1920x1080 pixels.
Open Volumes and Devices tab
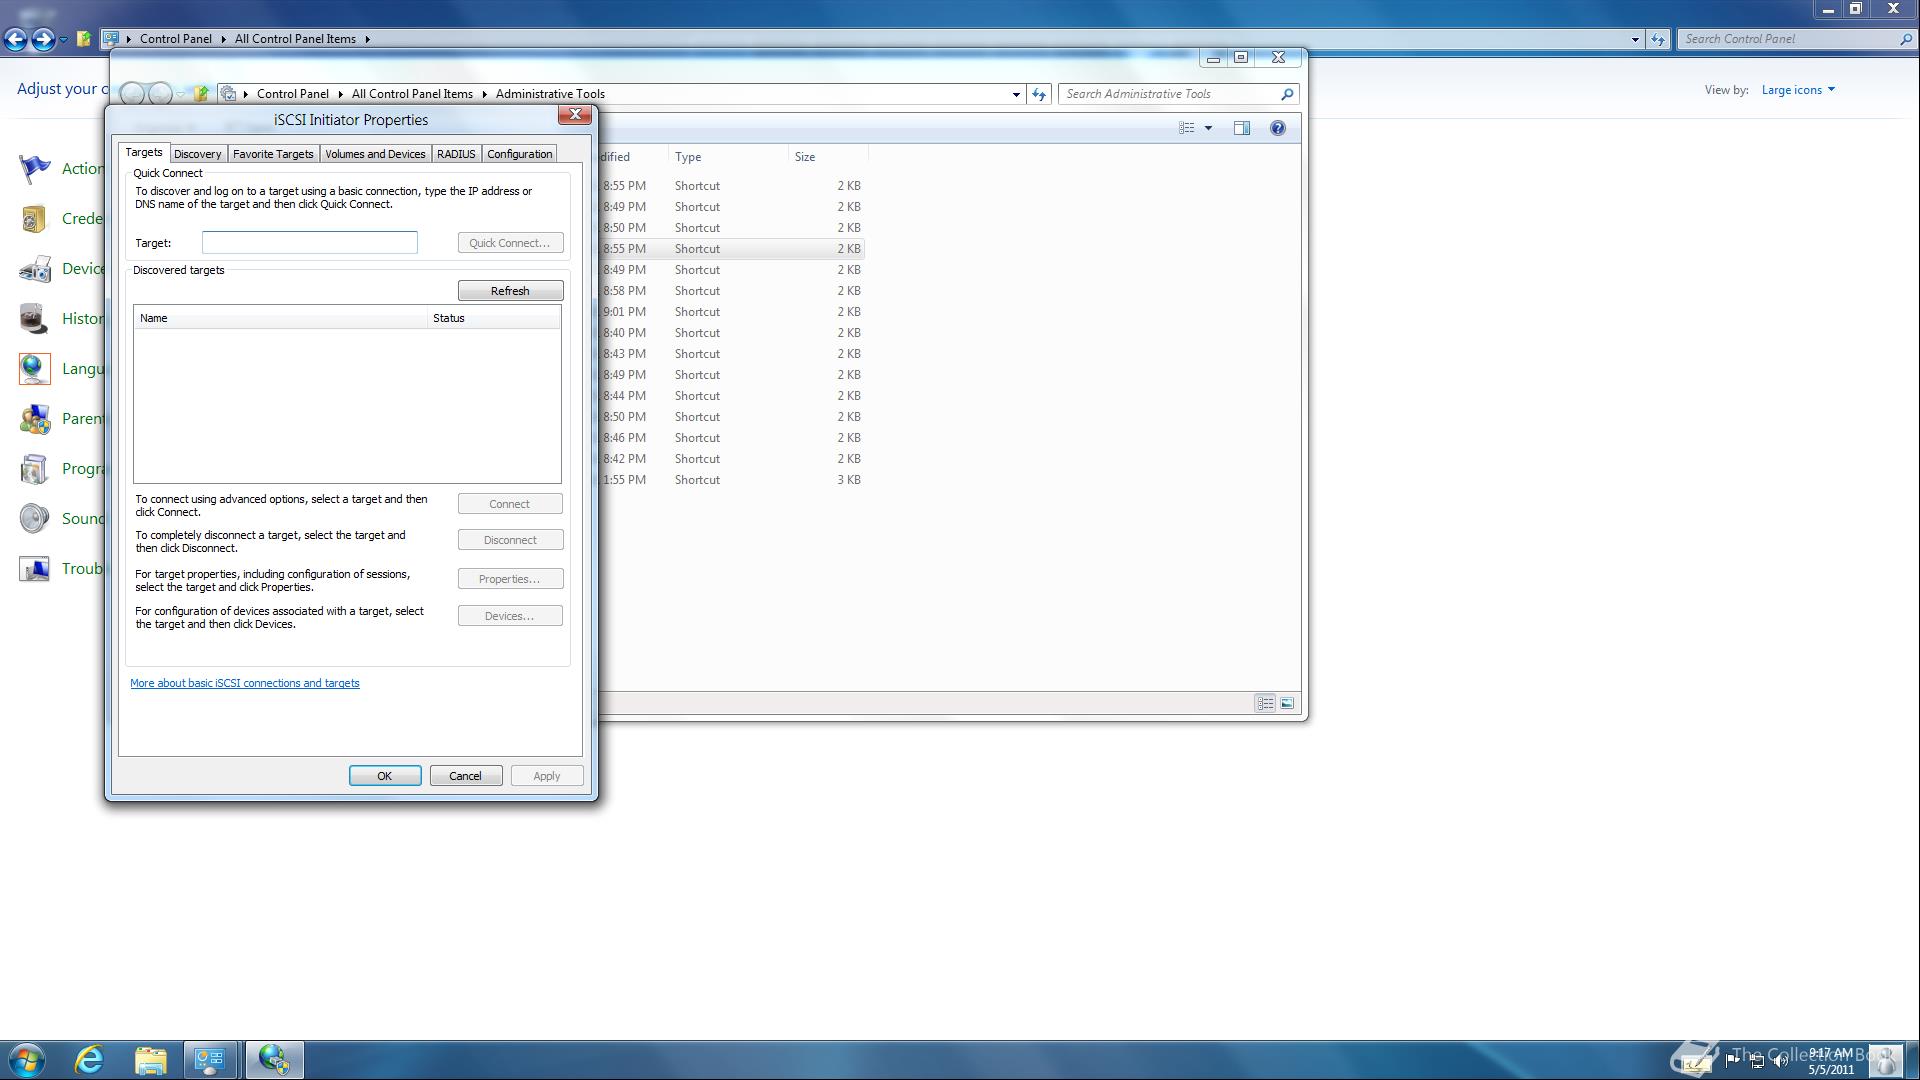click(x=375, y=154)
